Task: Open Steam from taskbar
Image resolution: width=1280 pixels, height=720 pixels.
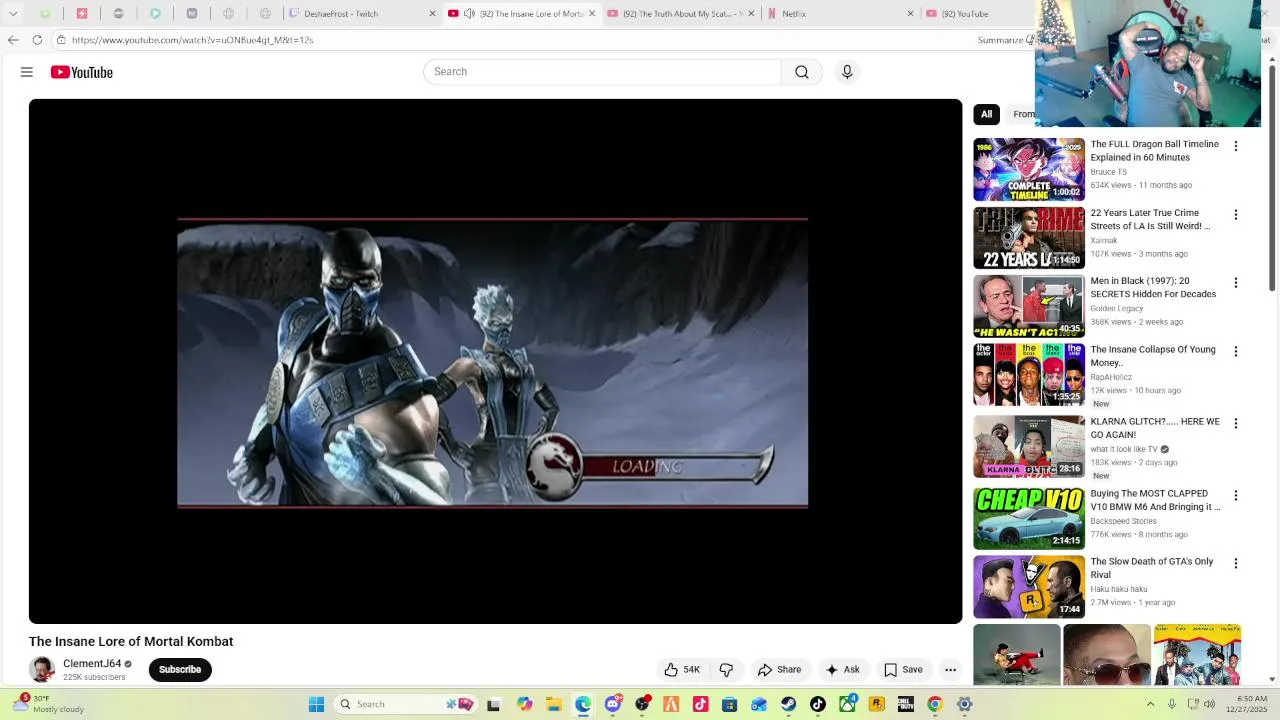Action: pos(788,704)
